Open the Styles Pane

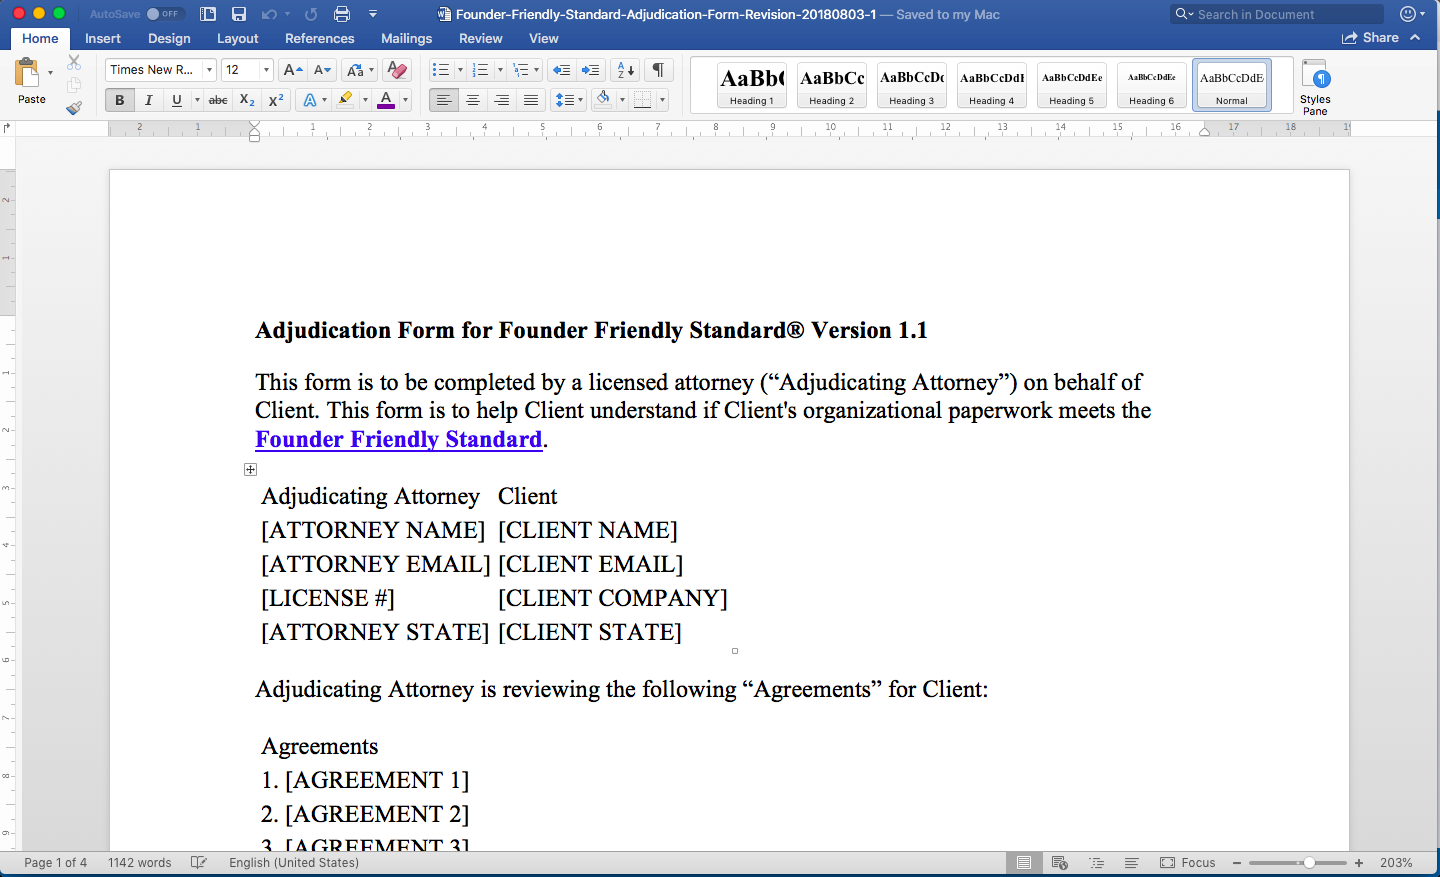pos(1315,85)
